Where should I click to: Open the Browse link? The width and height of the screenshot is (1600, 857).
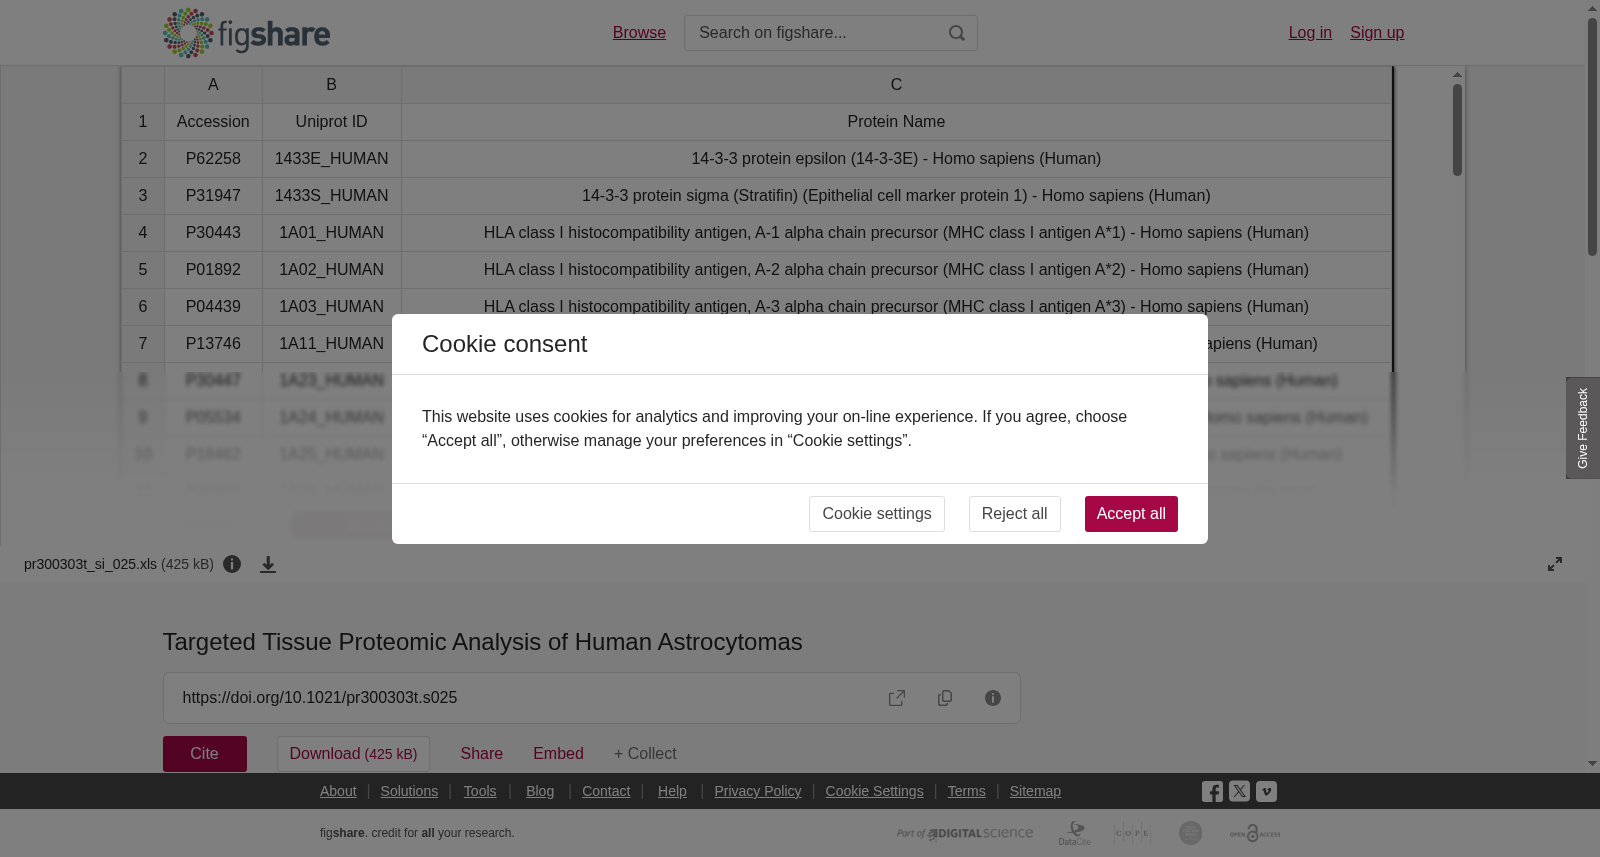(x=639, y=33)
